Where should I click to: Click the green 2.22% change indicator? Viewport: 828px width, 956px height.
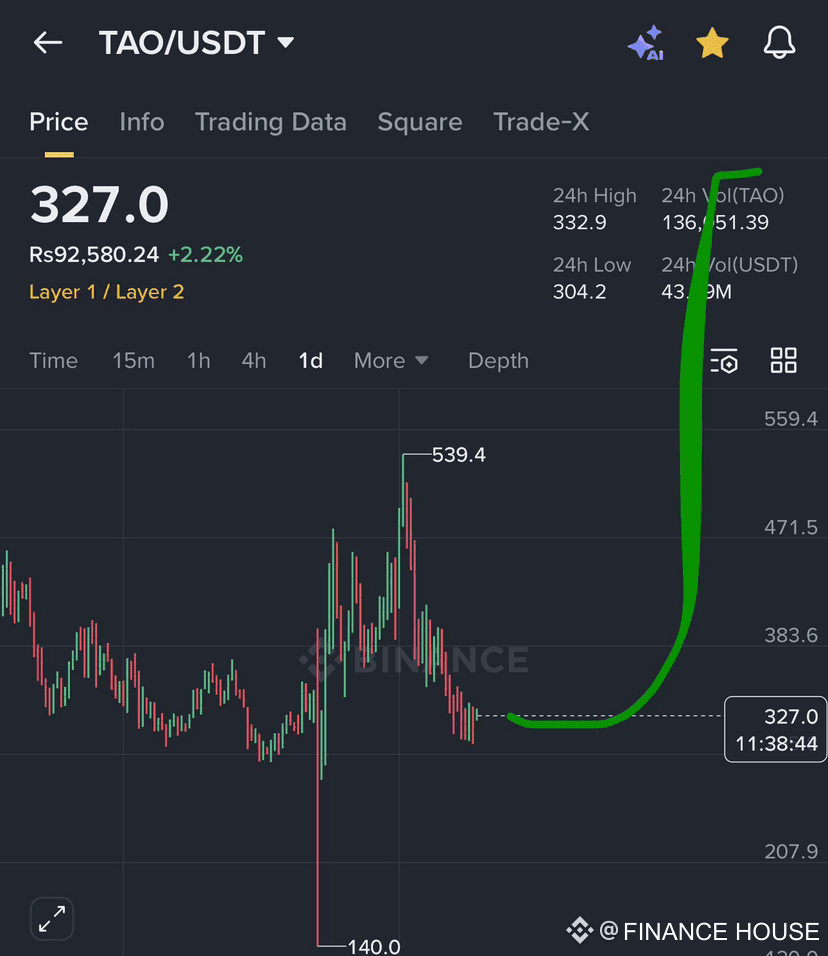click(x=205, y=255)
